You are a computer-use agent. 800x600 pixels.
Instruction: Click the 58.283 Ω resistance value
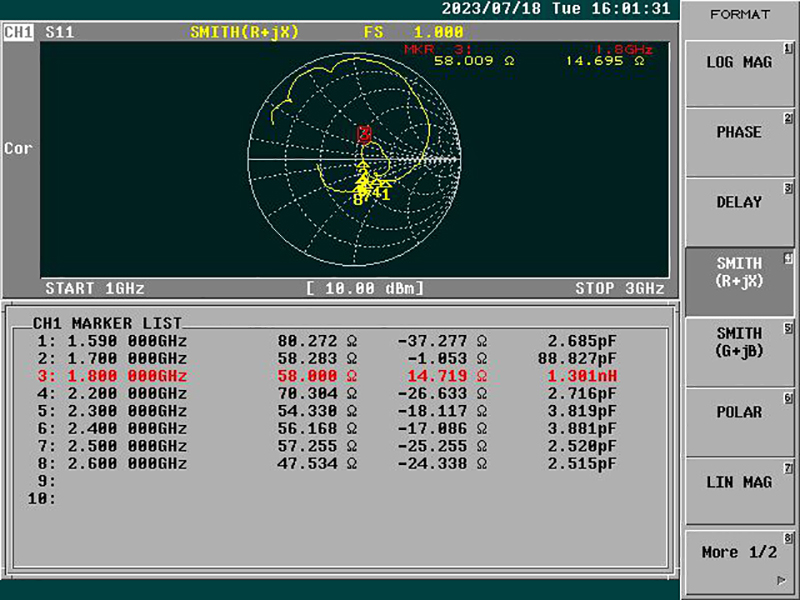click(x=317, y=358)
